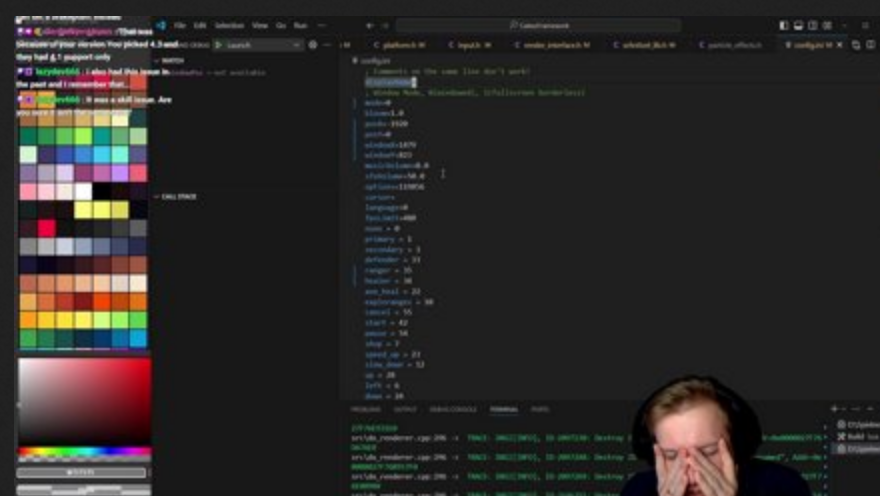The image size is (880, 496).
Task: Open the DEBUG CONSOLE panel tab
Action: click(x=453, y=410)
